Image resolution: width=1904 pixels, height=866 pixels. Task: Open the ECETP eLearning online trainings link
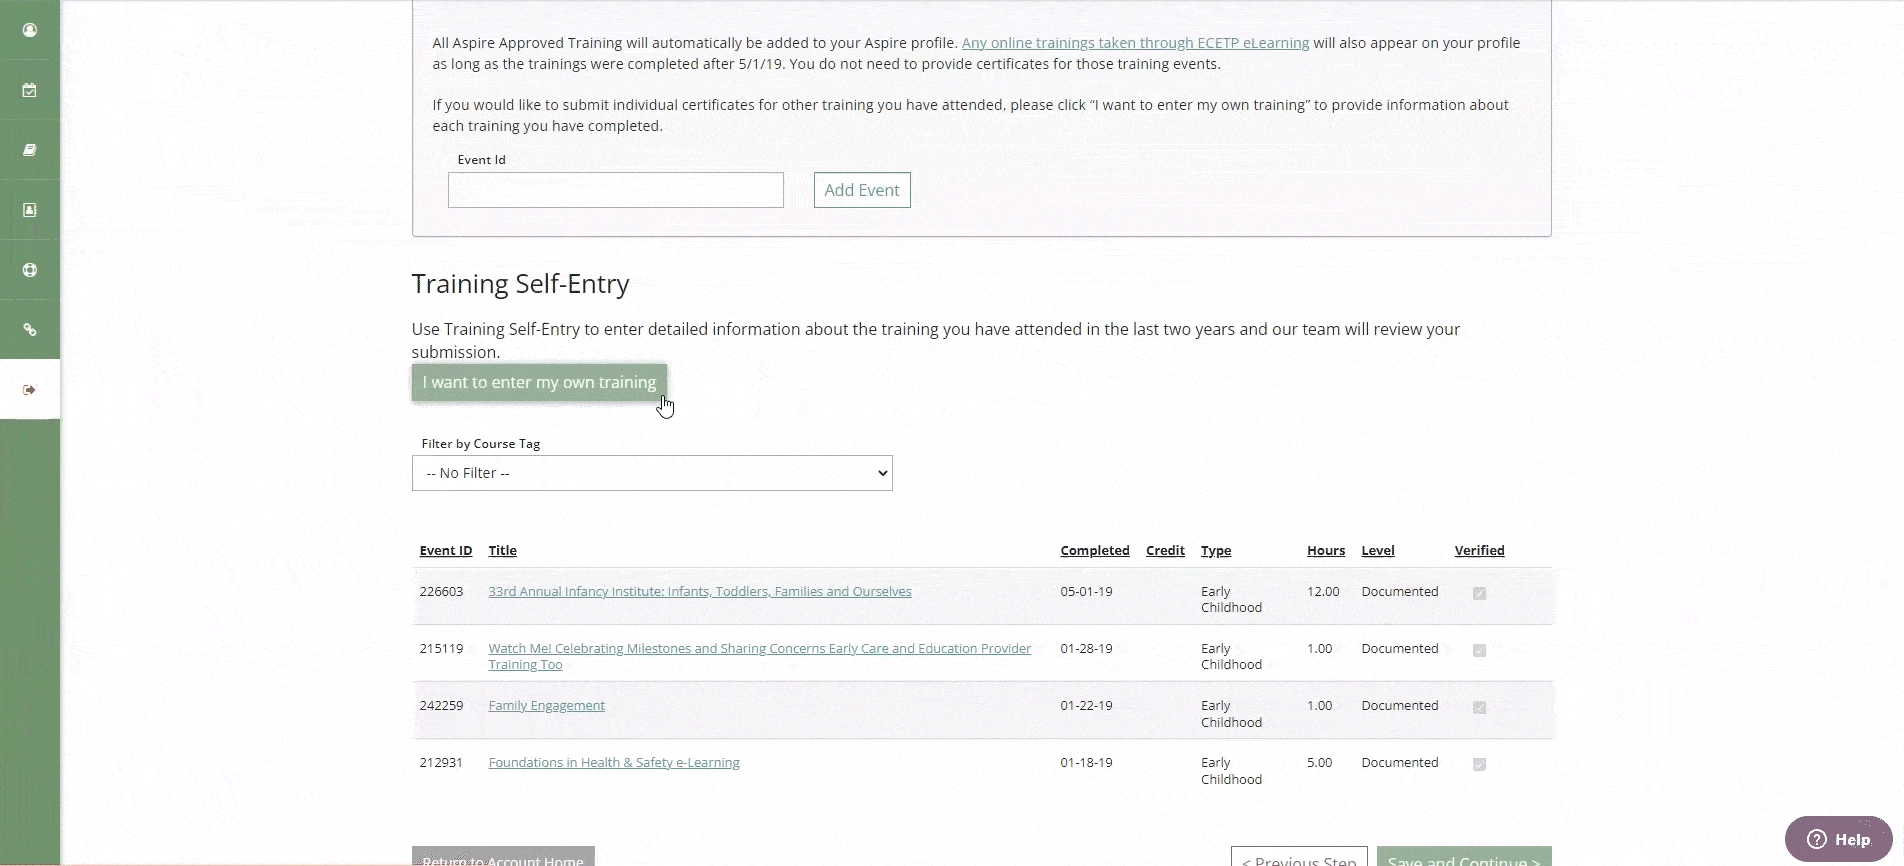click(x=1135, y=43)
